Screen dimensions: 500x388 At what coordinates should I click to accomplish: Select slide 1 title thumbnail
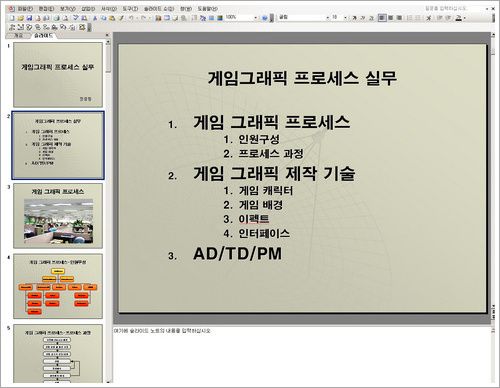click(x=58, y=75)
